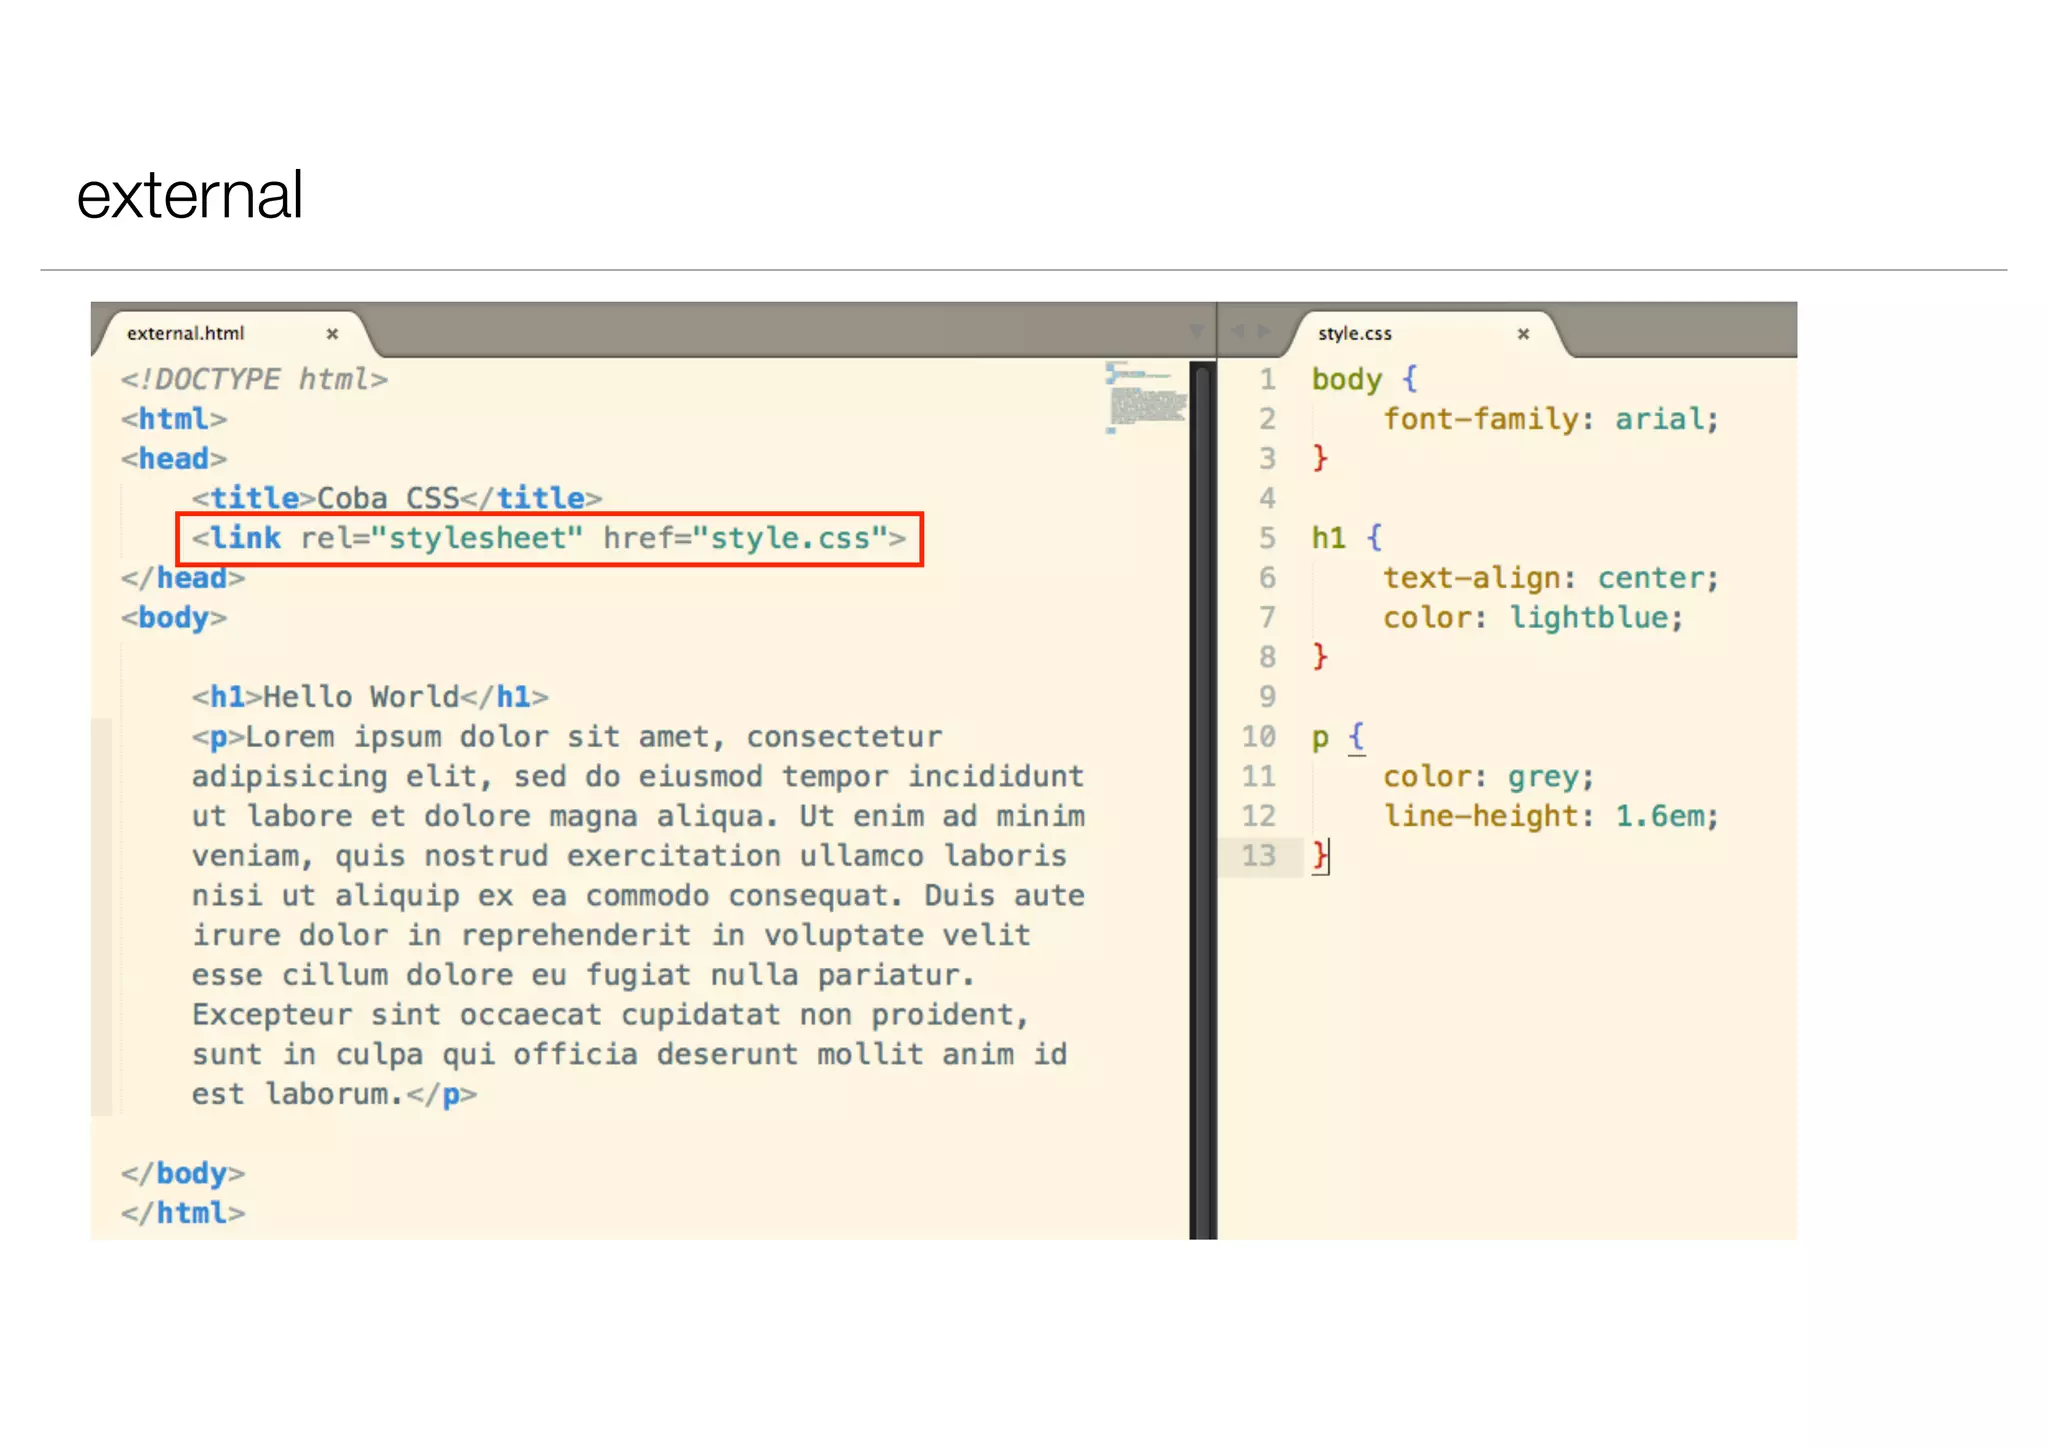This screenshot has width=2048, height=1447.
Task: Click line number 13 in gutter
Action: [x=1258, y=856]
